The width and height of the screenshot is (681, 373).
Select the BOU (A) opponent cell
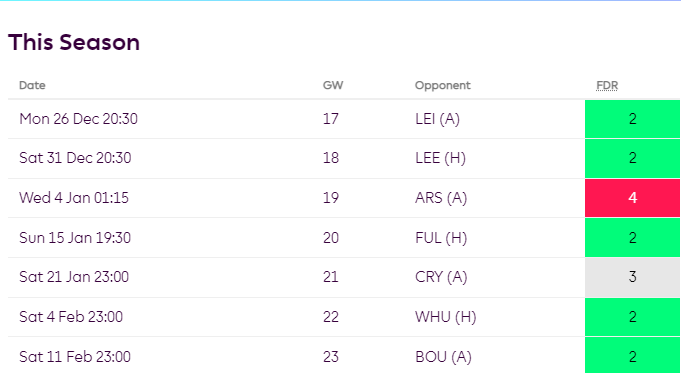[443, 356]
